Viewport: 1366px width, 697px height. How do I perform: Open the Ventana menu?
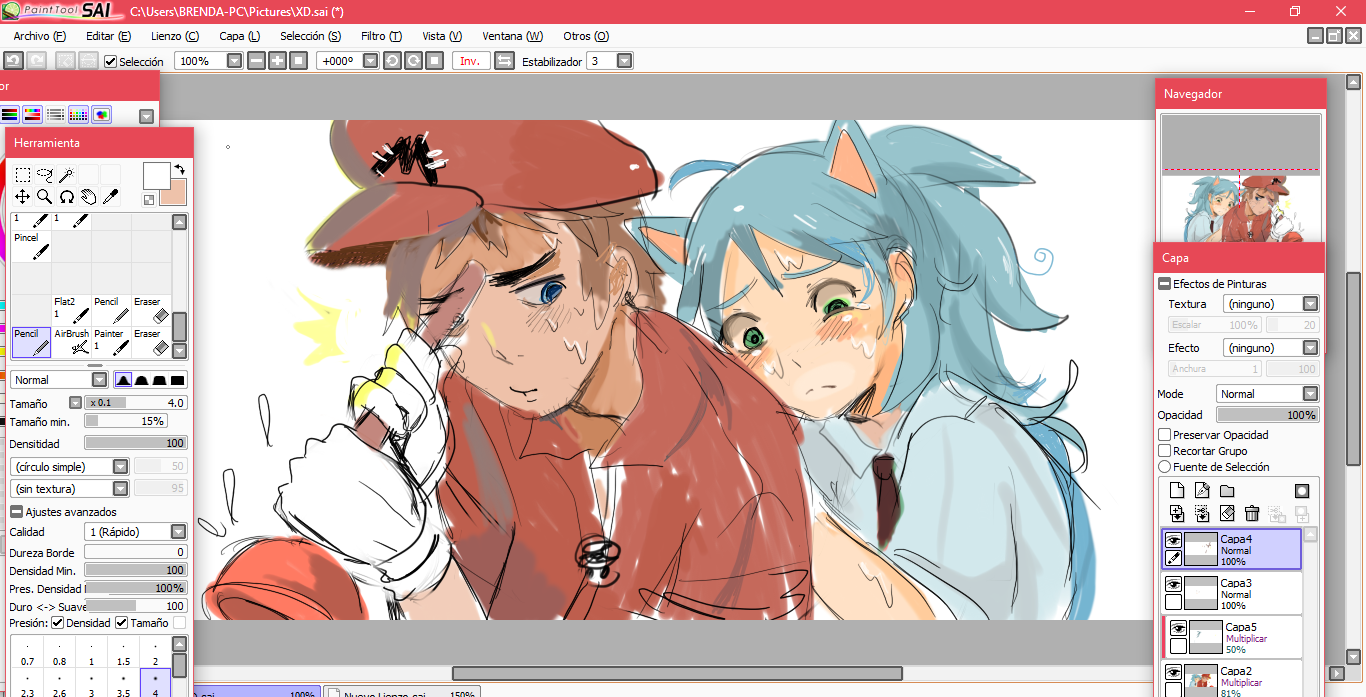pos(512,36)
